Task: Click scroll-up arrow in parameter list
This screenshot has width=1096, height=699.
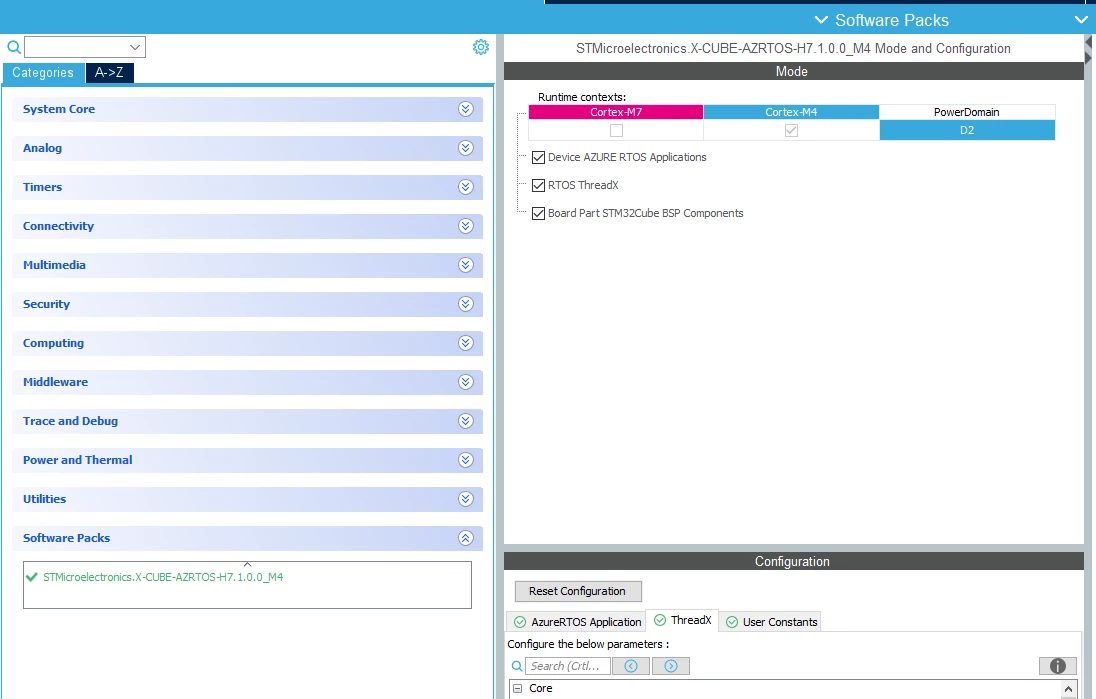Action: click(x=1069, y=689)
